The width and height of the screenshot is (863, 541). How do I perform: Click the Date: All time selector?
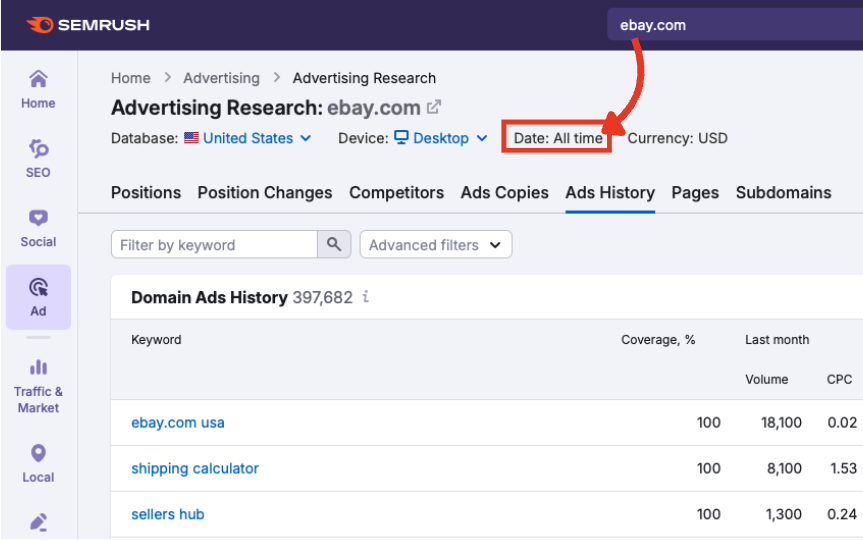pos(558,138)
